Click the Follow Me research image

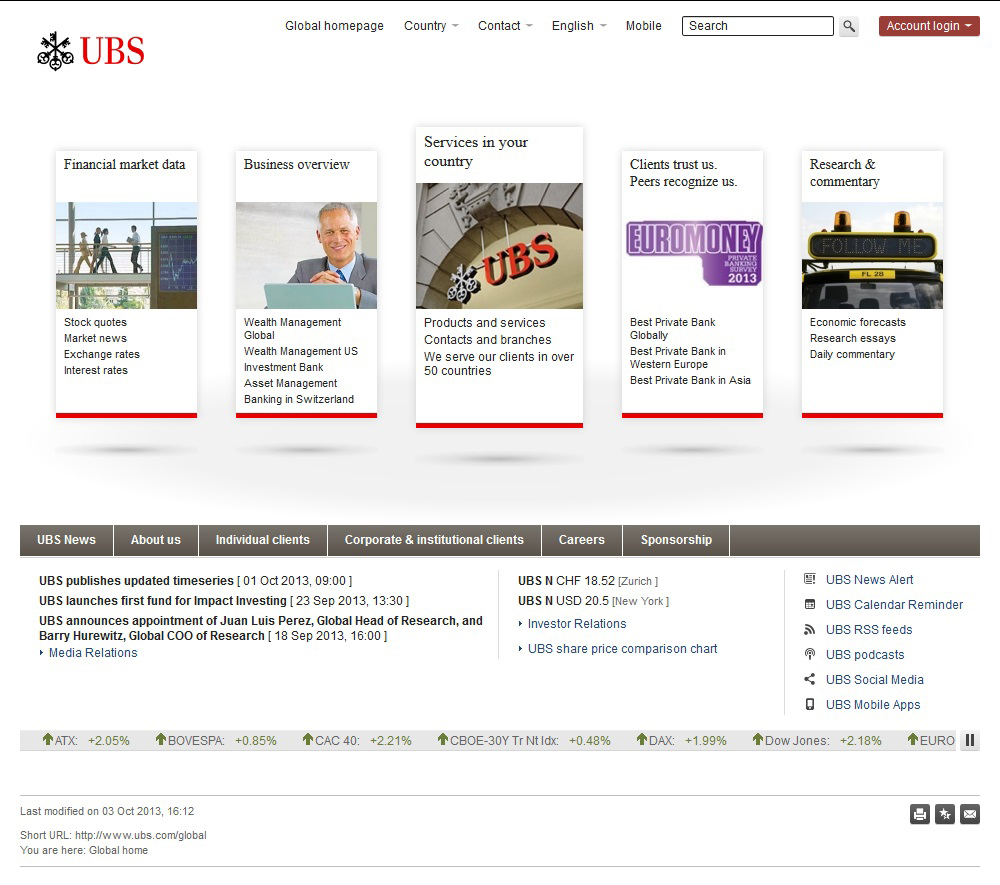tap(872, 256)
